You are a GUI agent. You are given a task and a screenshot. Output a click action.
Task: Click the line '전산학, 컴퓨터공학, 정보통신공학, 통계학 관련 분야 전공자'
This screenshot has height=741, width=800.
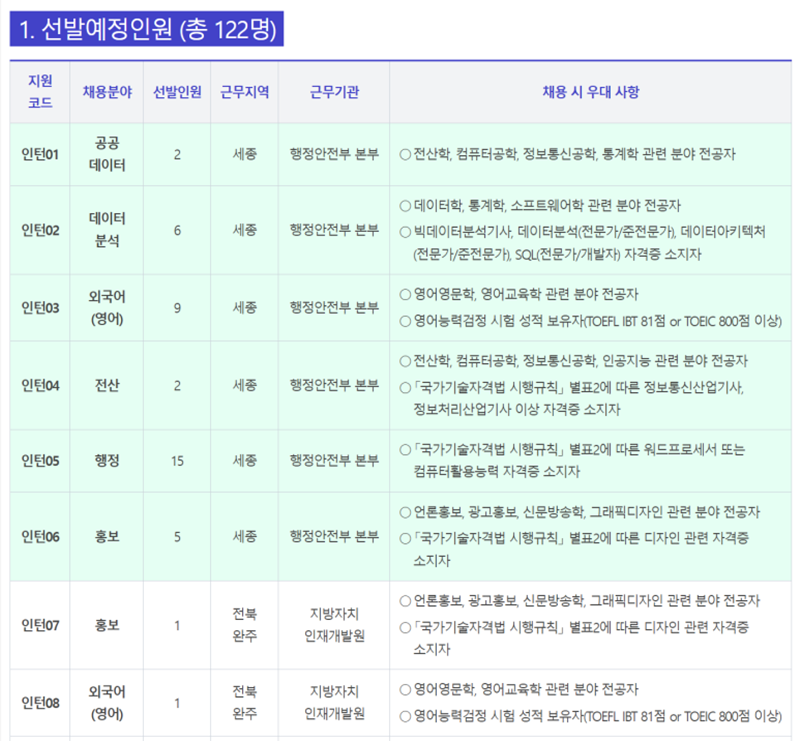(568, 154)
